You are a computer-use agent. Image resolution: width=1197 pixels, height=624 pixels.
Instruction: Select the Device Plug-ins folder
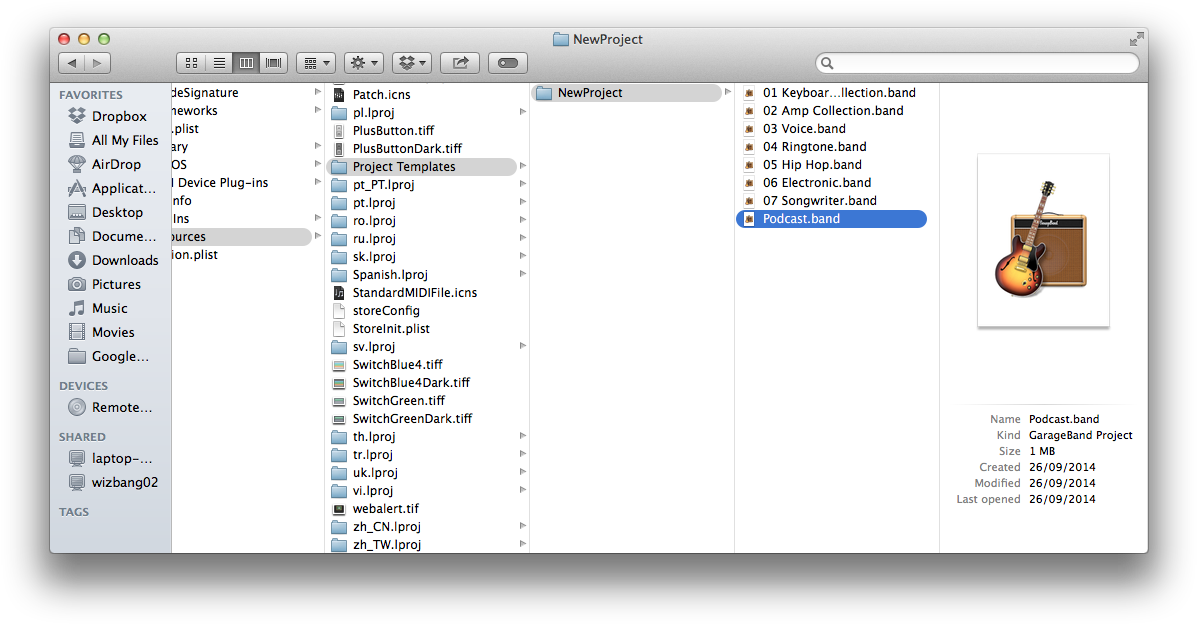coord(221,183)
